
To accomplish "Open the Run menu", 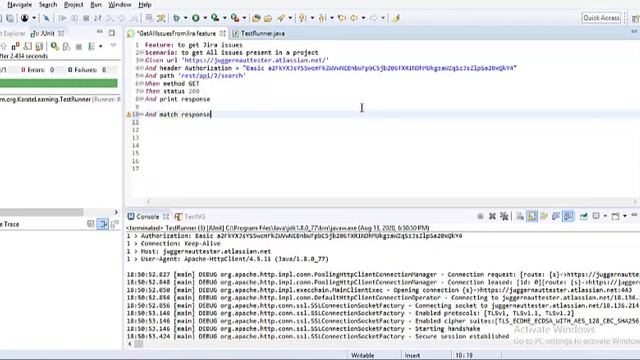I will (x=96, y=5).
